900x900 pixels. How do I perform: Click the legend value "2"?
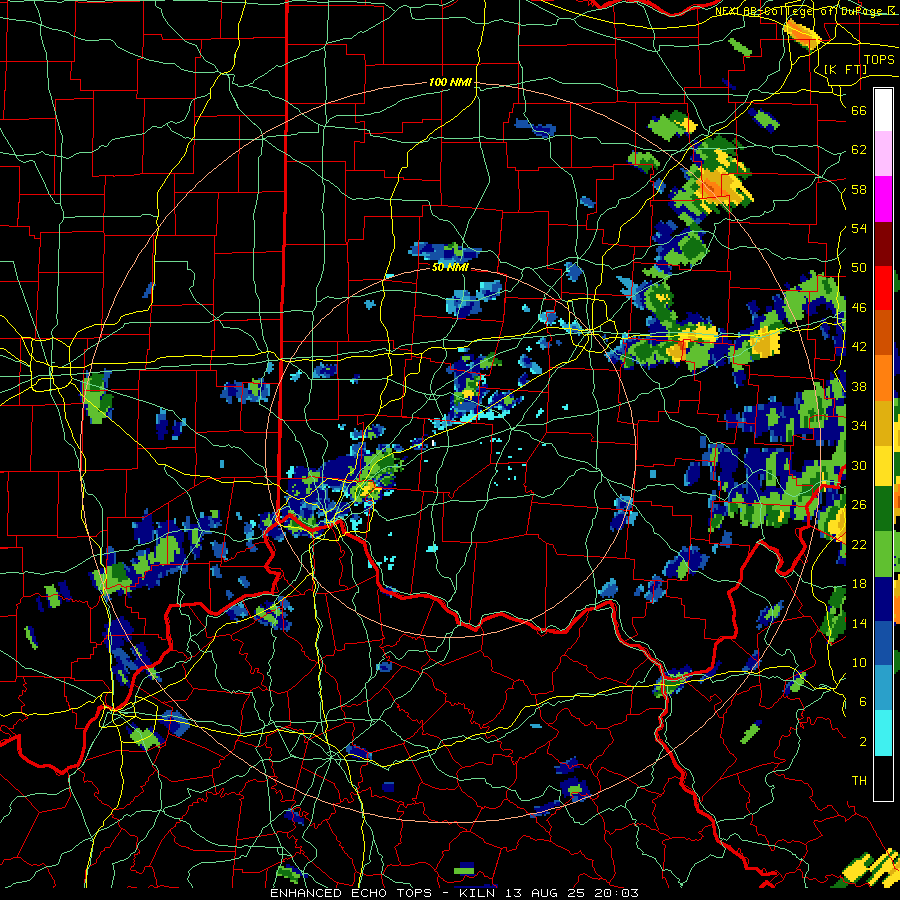coord(863,742)
